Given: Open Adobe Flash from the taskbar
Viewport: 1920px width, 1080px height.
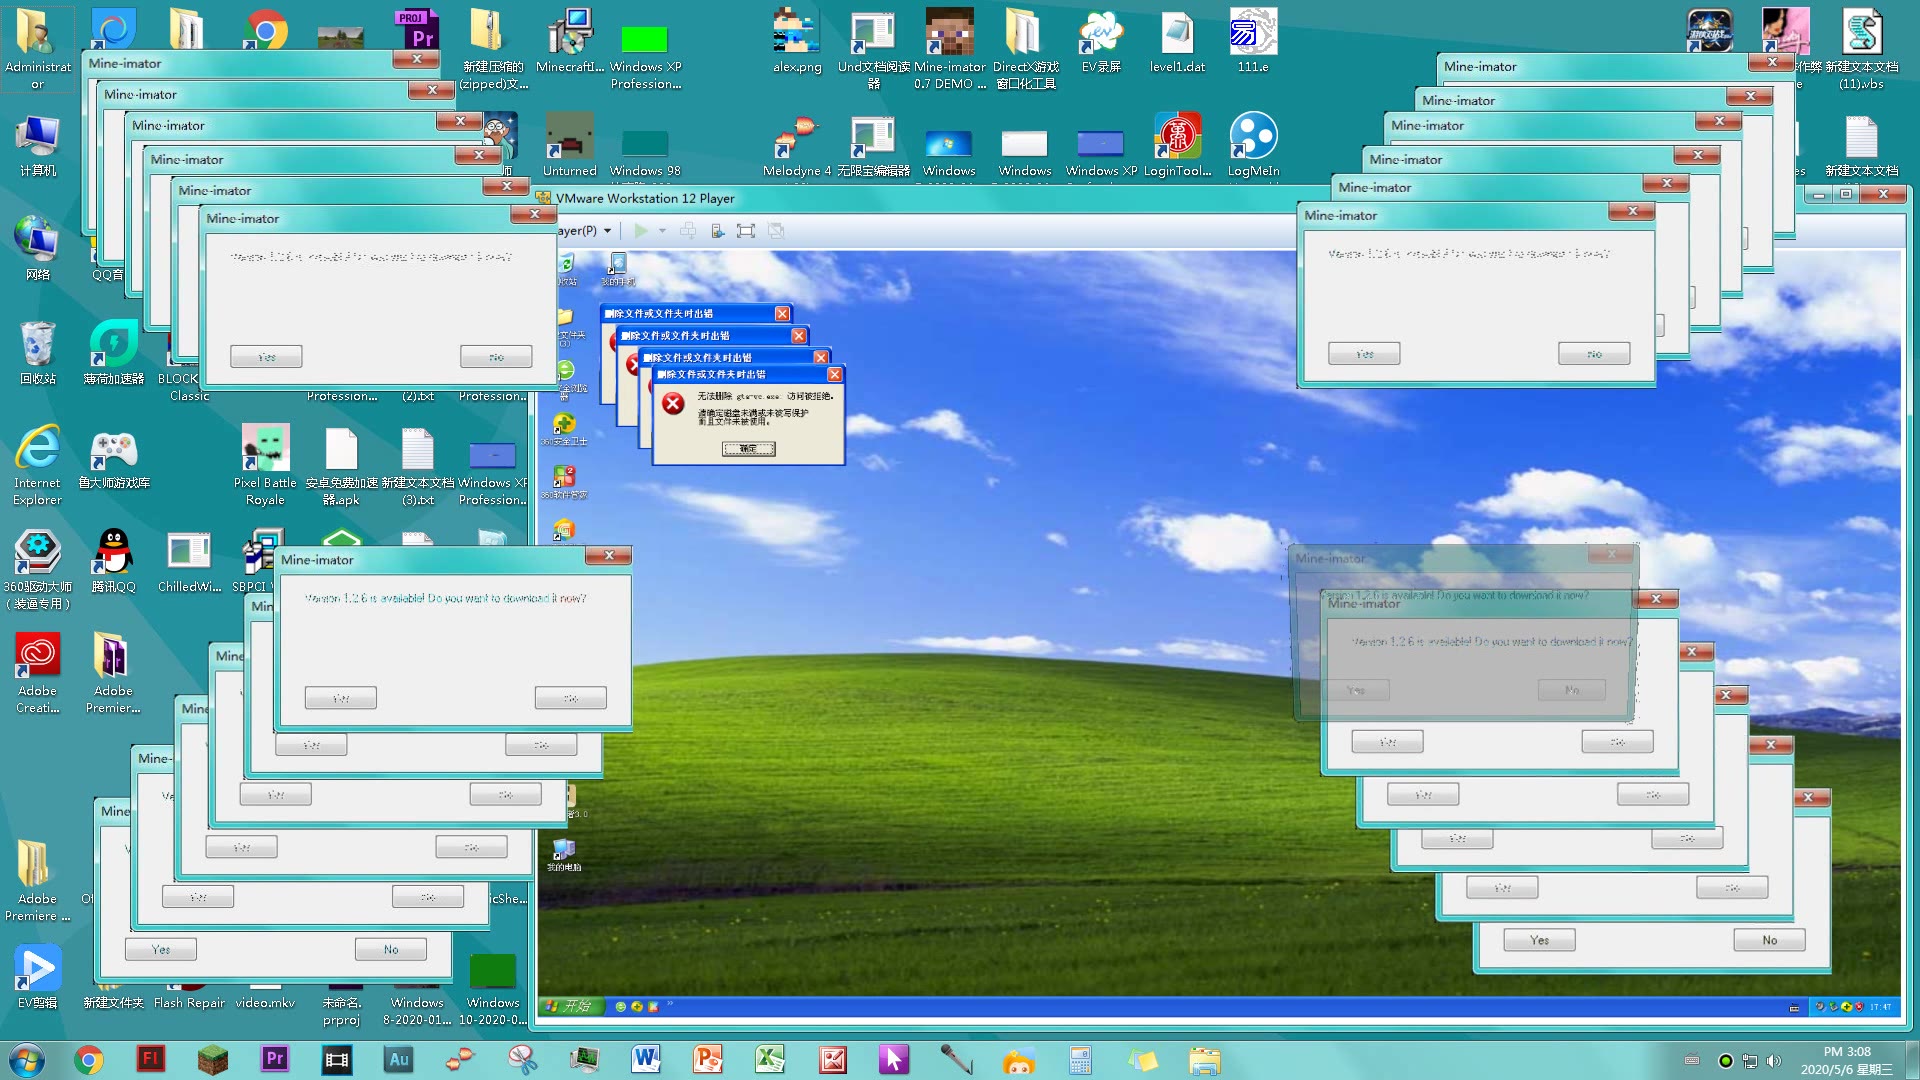Looking at the screenshot, I should point(151,1059).
